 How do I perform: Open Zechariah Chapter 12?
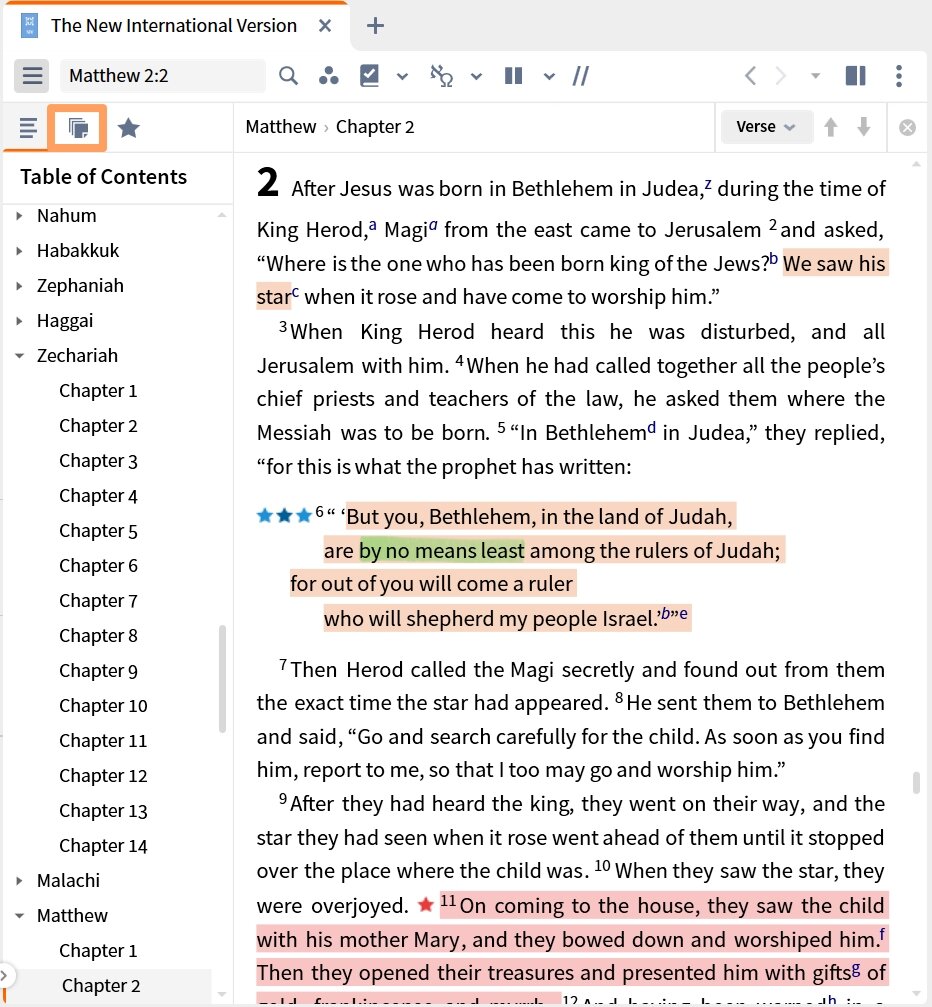(x=103, y=776)
